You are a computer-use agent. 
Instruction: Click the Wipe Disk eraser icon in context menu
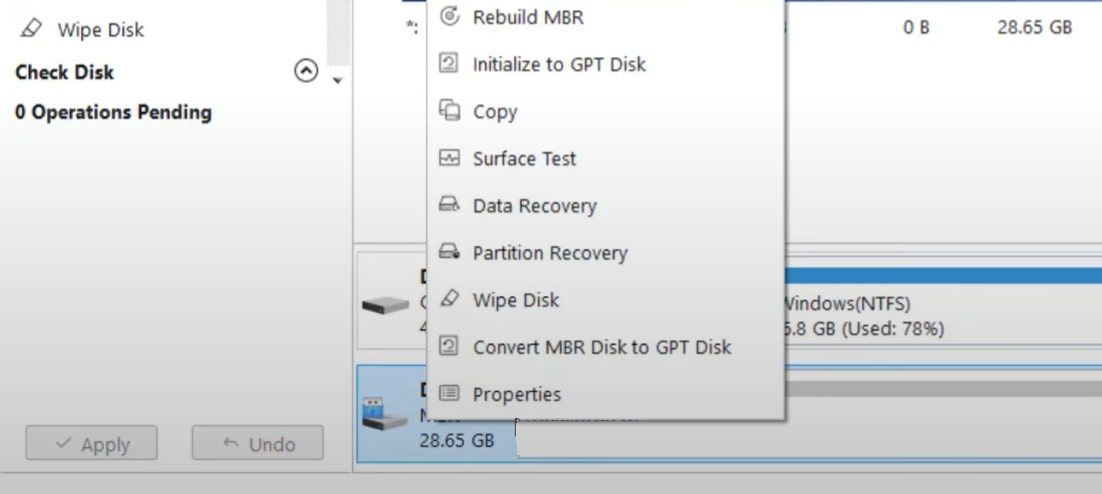pos(450,299)
